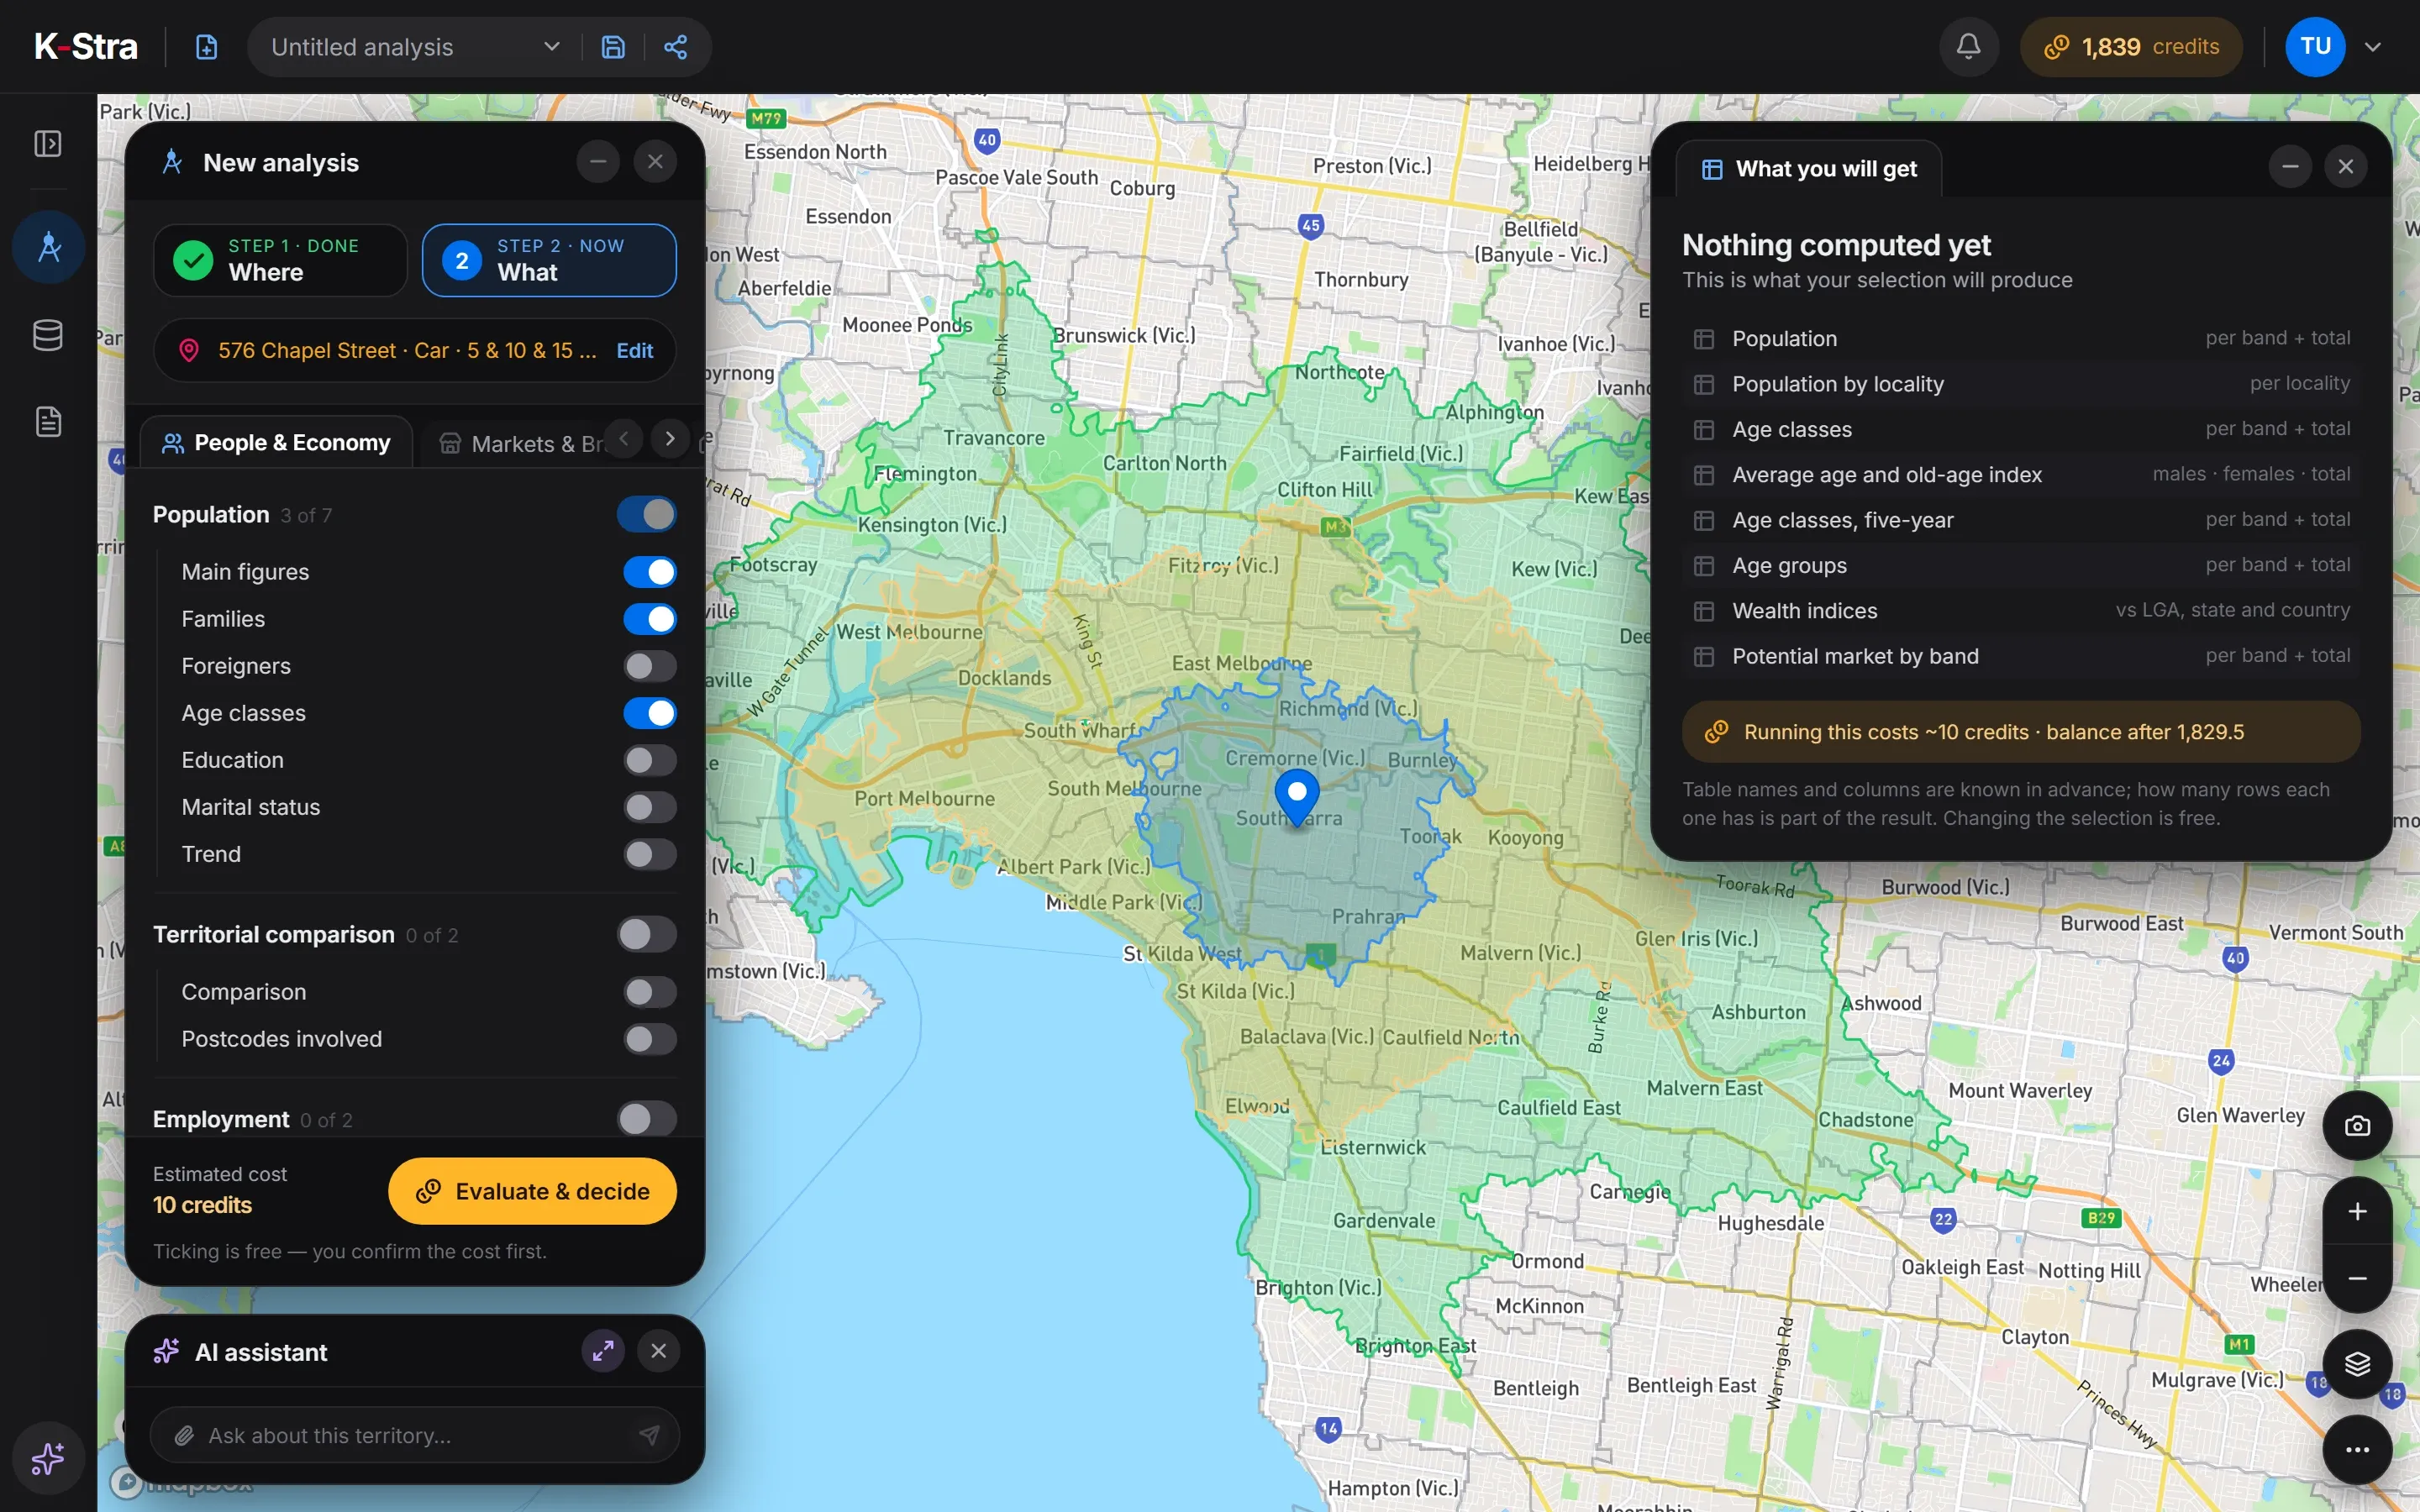Screen dimensions: 2420x1512
Task: Toggle the sidebar panel icon
Action: (x=48, y=144)
